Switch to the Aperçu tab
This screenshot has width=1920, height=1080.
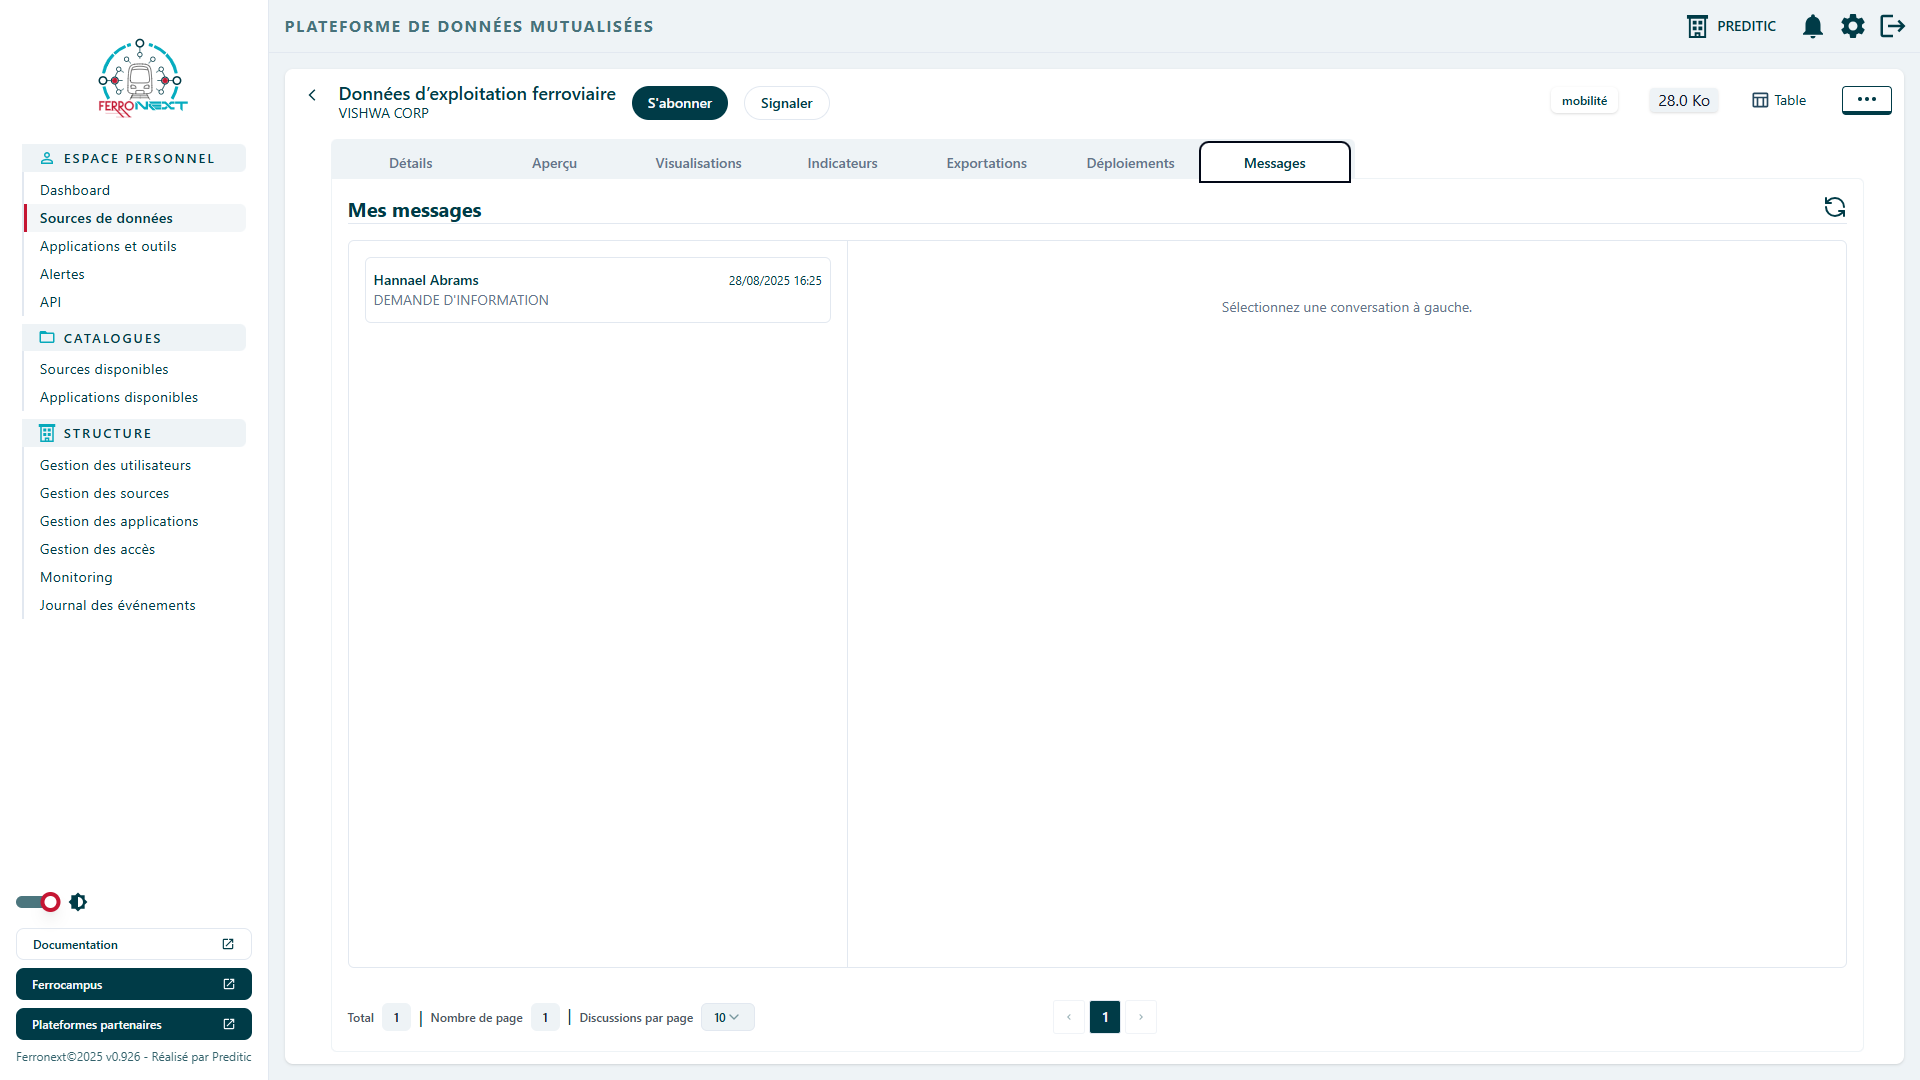click(x=554, y=163)
